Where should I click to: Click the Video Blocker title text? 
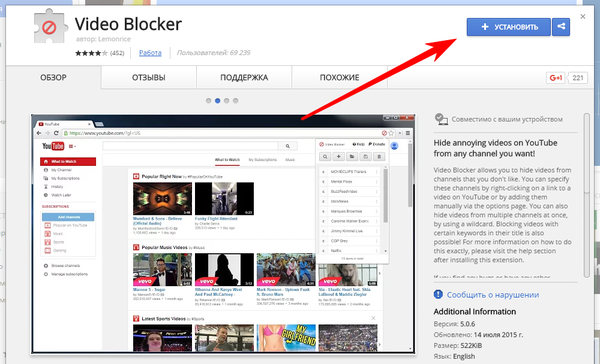click(128, 24)
